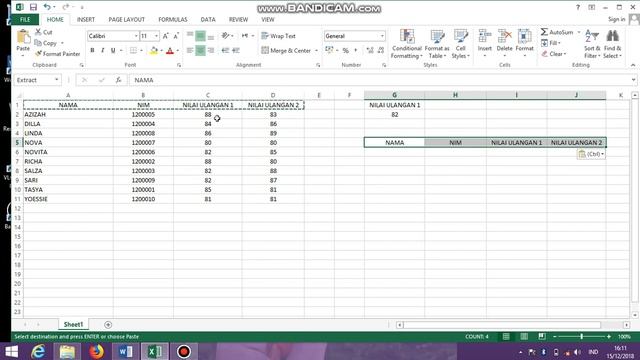Open the Clipboard group dialog launcher
Viewport: 640px width, 360px height.
[x=82, y=65]
